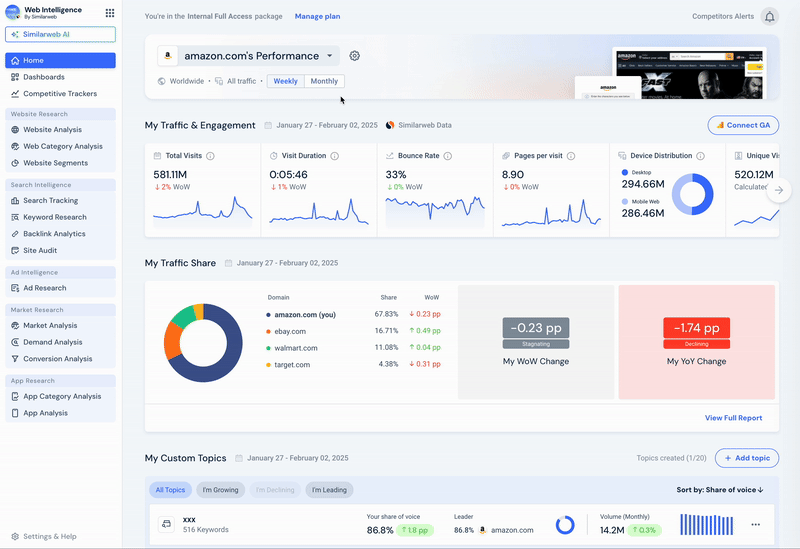Image resolution: width=800 pixels, height=549 pixels.
Task: Switch to the Monthly view
Action: pyautogui.click(x=324, y=81)
